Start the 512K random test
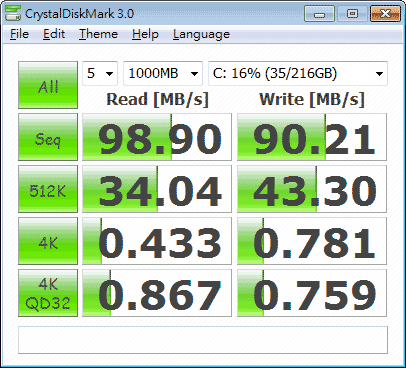This screenshot has width=406, height=368. (x=48, y=189)
